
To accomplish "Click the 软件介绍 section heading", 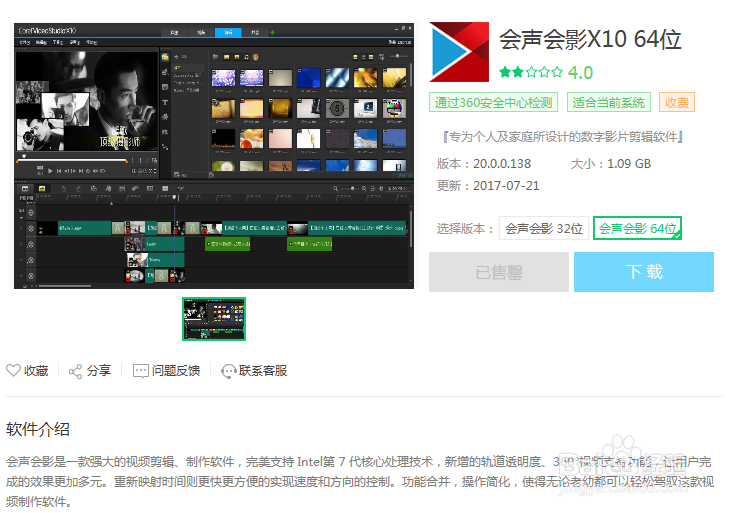I will [38, 429].
